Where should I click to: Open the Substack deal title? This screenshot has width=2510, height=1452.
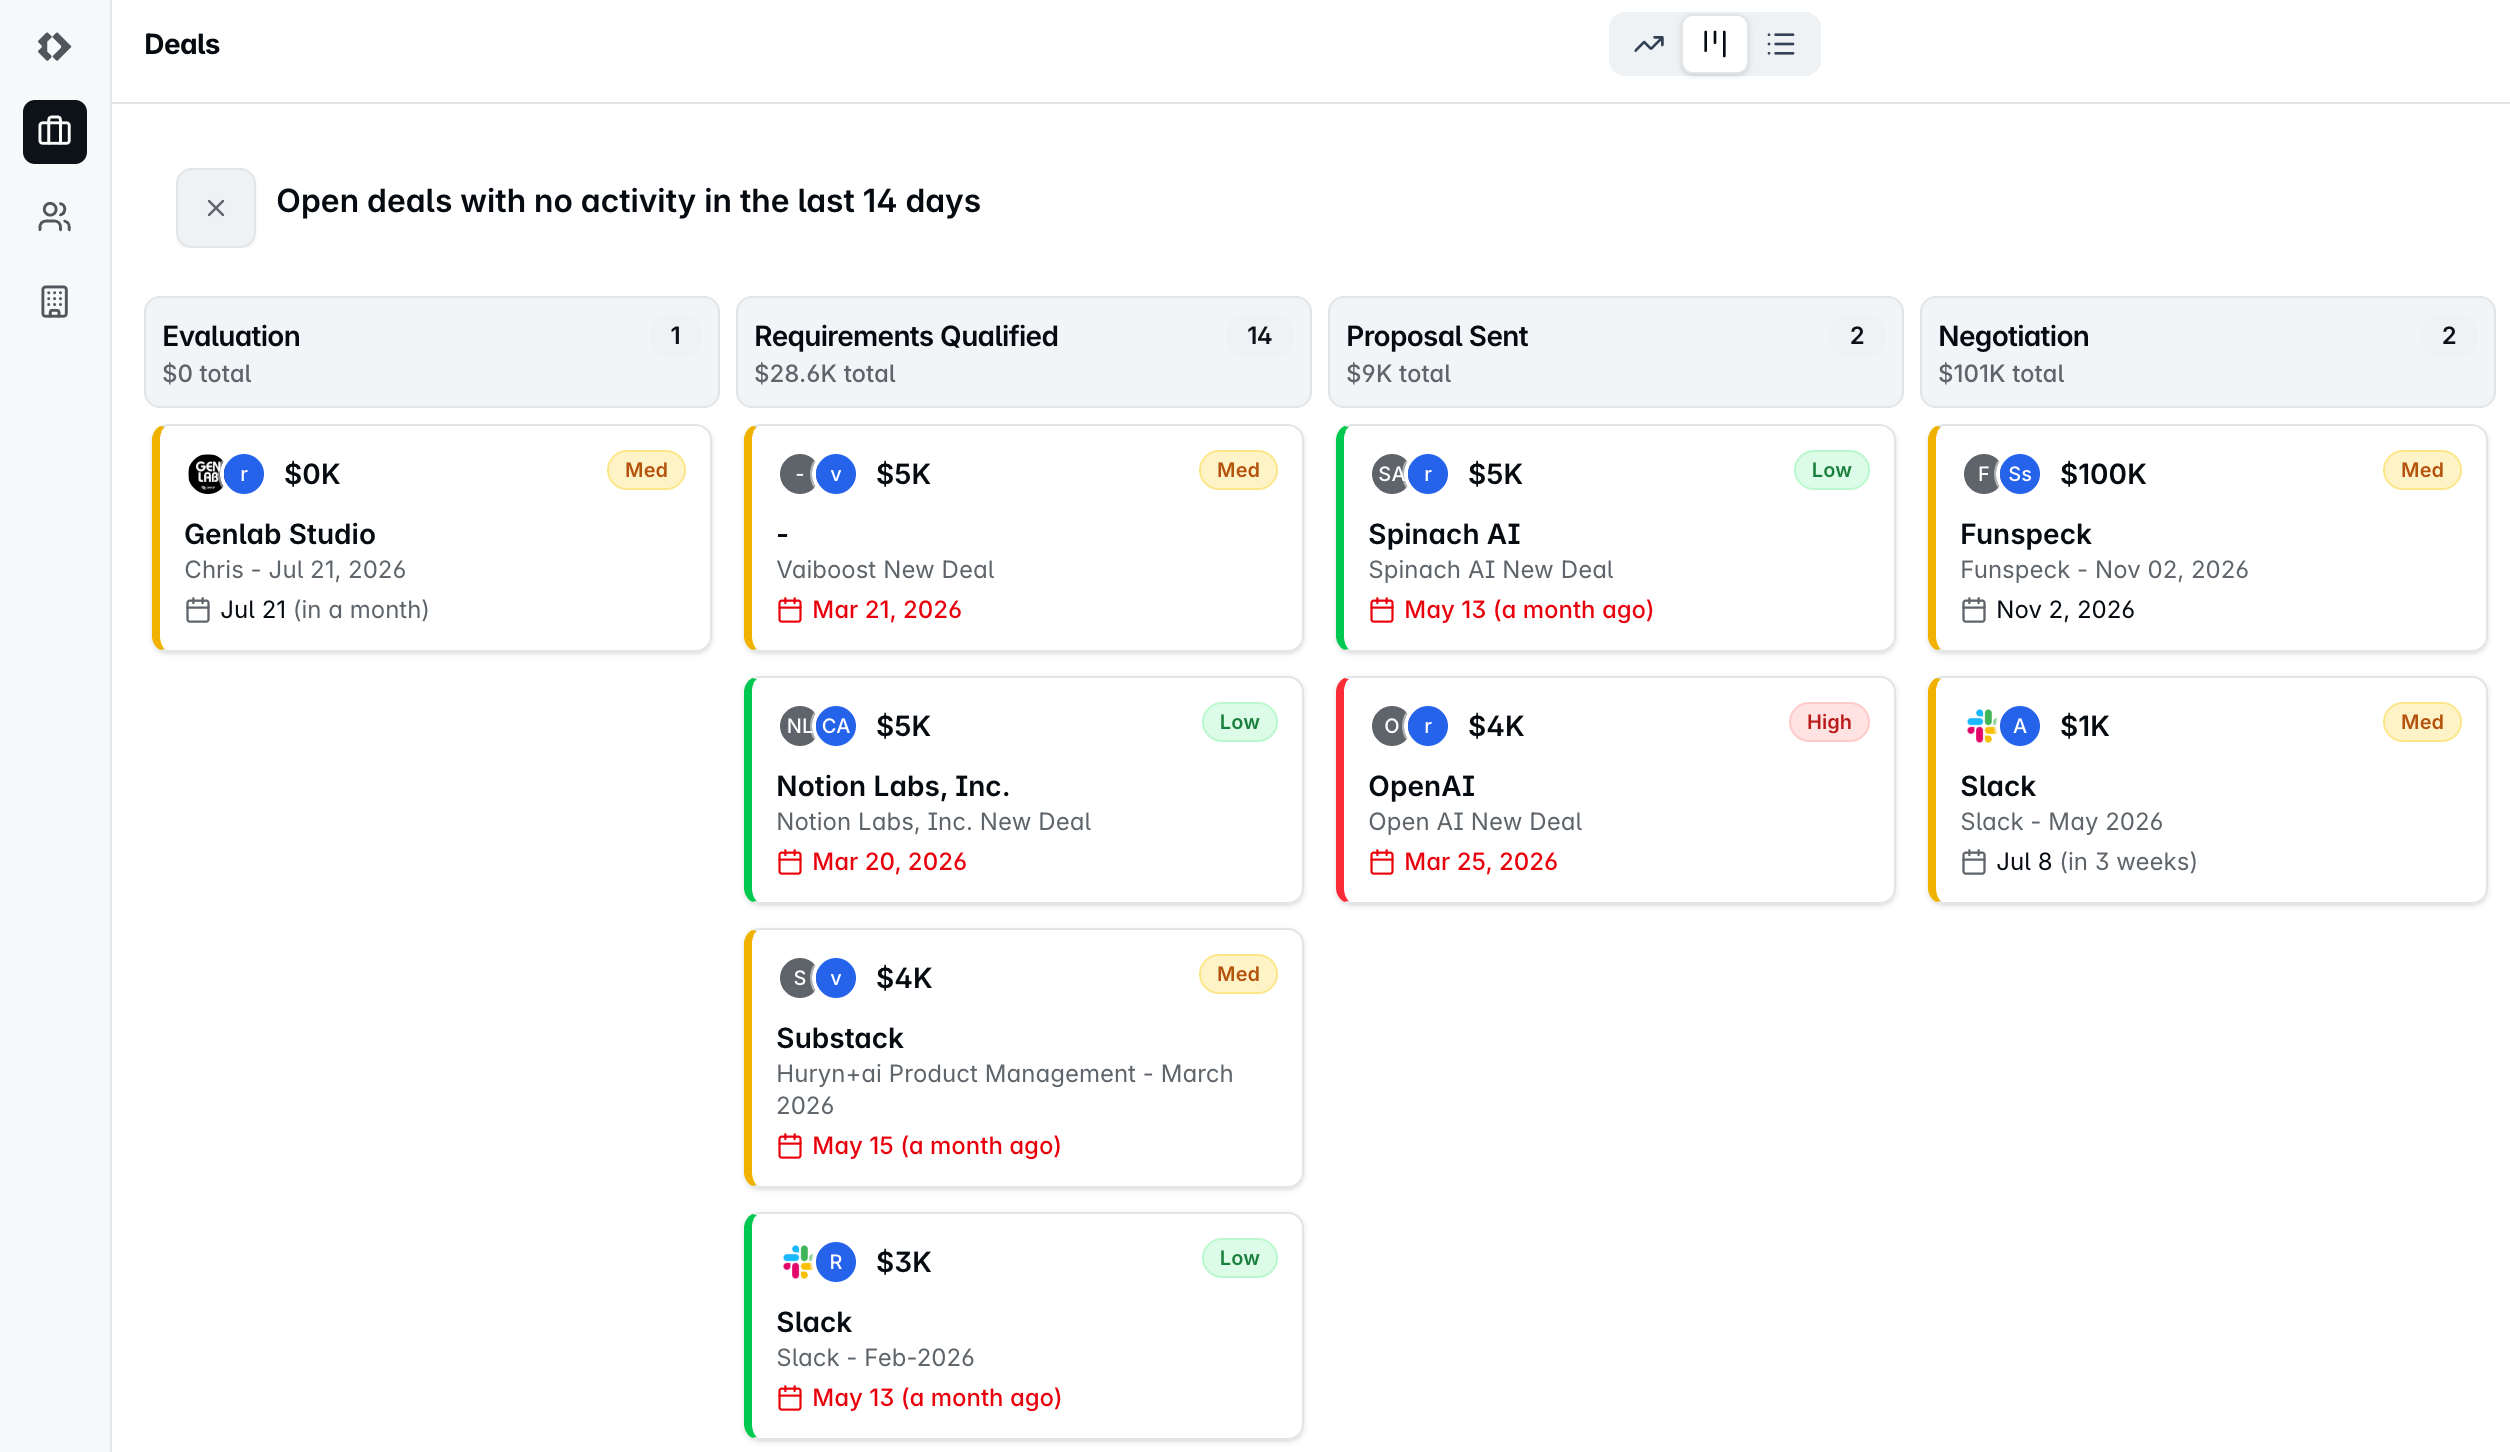point(840,1038)
